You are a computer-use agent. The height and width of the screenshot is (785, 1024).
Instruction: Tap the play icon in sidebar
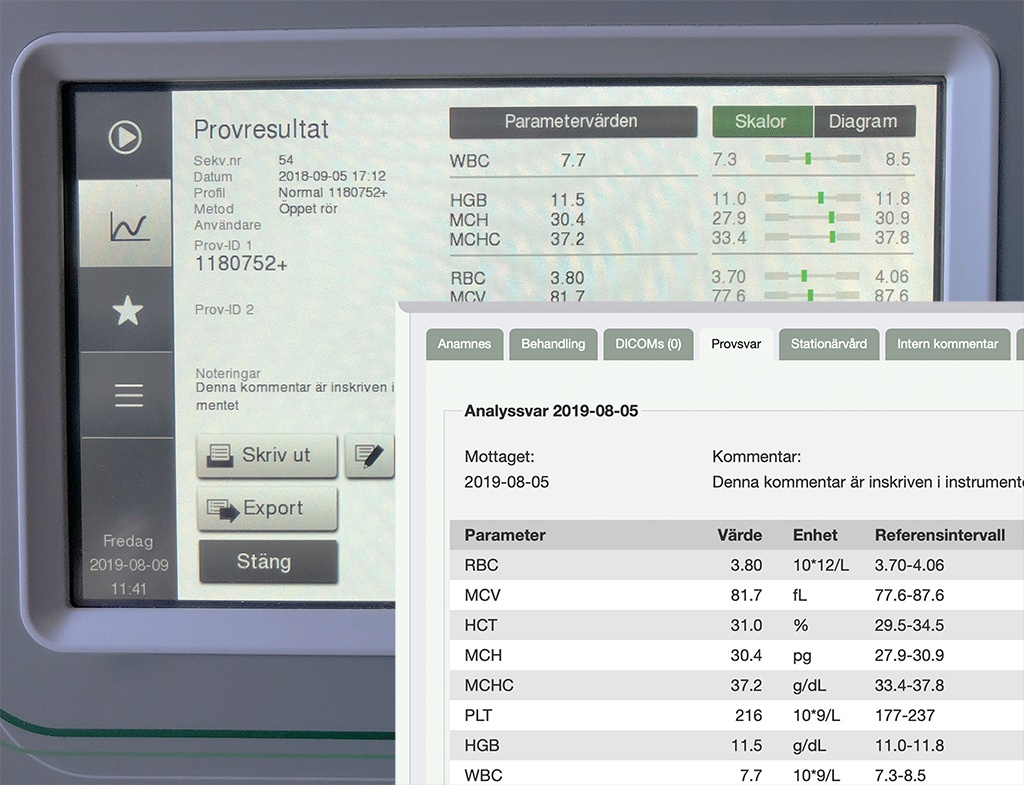(125, 137)
